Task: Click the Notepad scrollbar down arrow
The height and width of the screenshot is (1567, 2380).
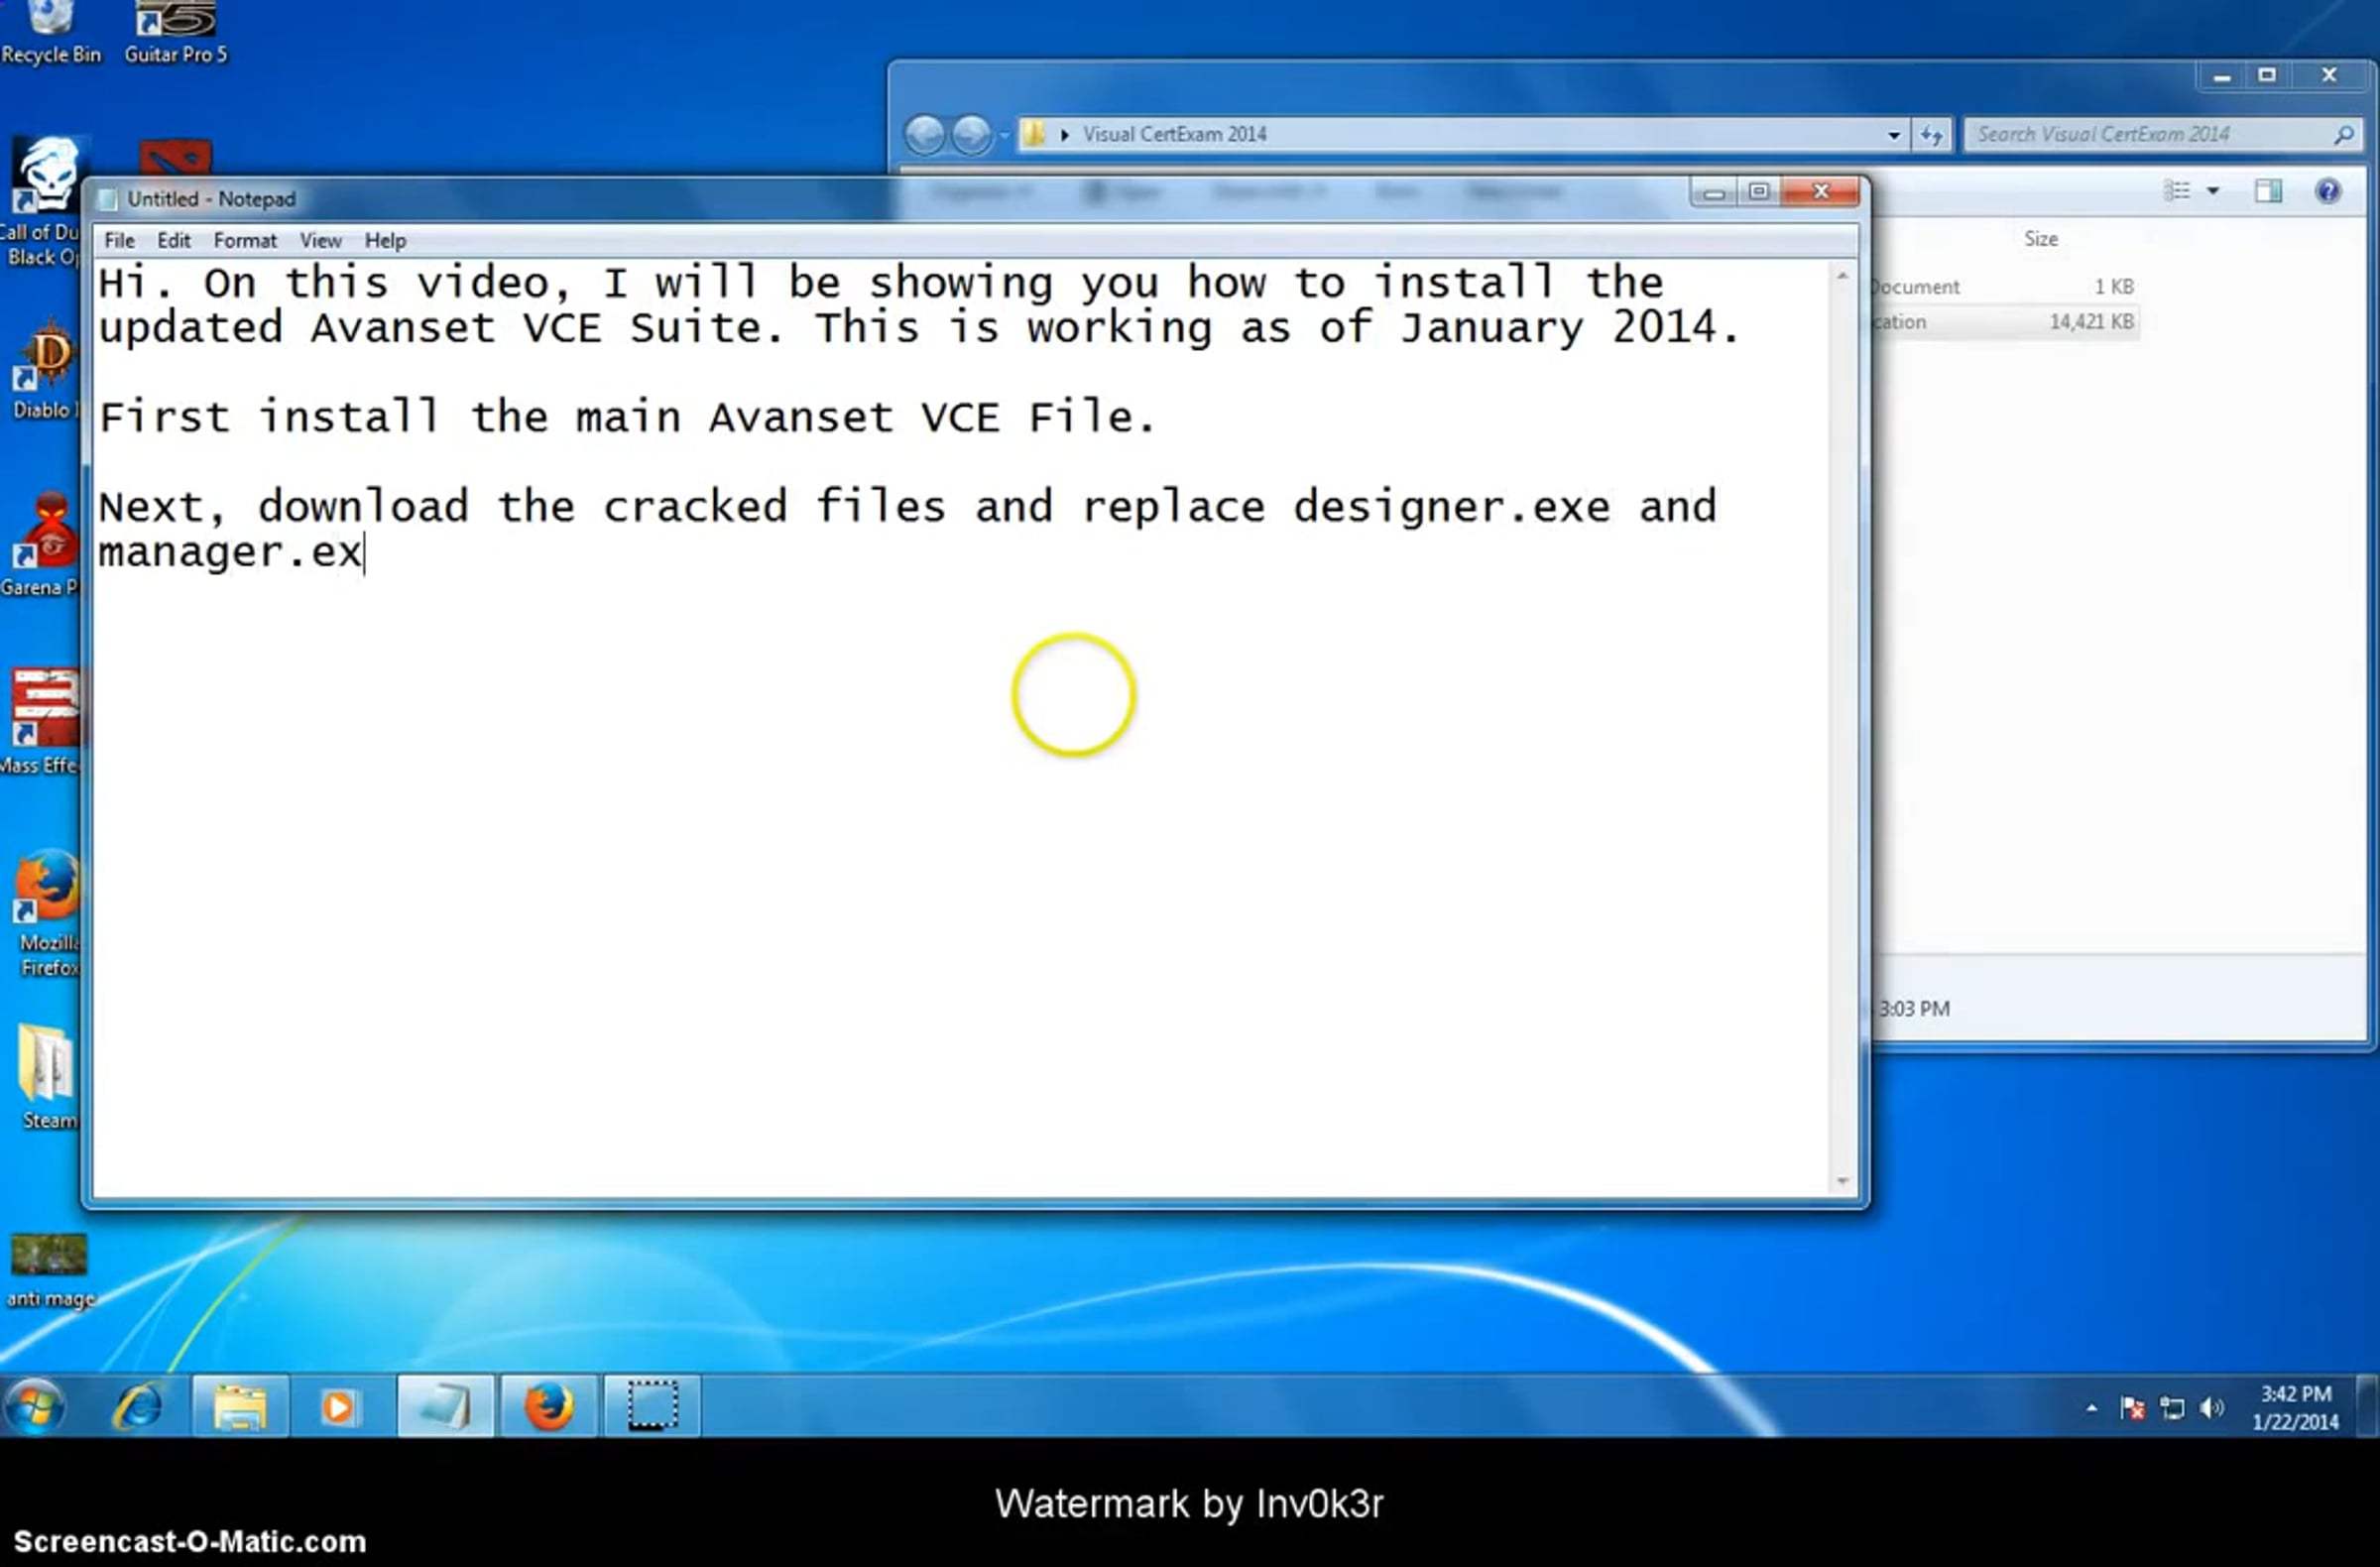Action: point(1843,1181)
